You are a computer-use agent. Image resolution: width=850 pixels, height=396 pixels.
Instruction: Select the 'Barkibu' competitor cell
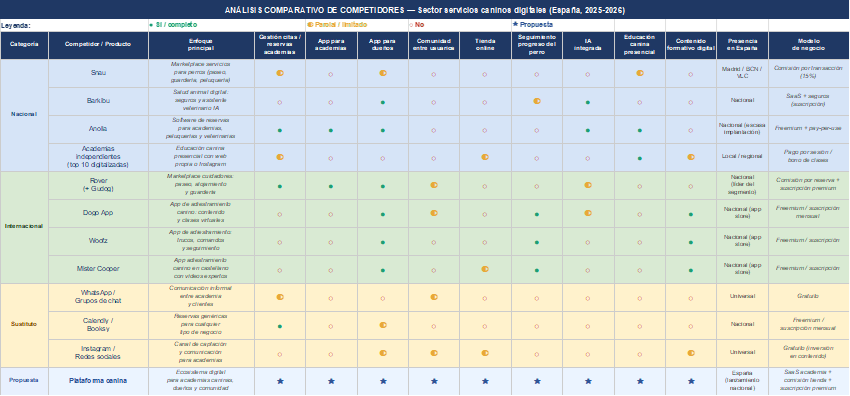[98, 101]
